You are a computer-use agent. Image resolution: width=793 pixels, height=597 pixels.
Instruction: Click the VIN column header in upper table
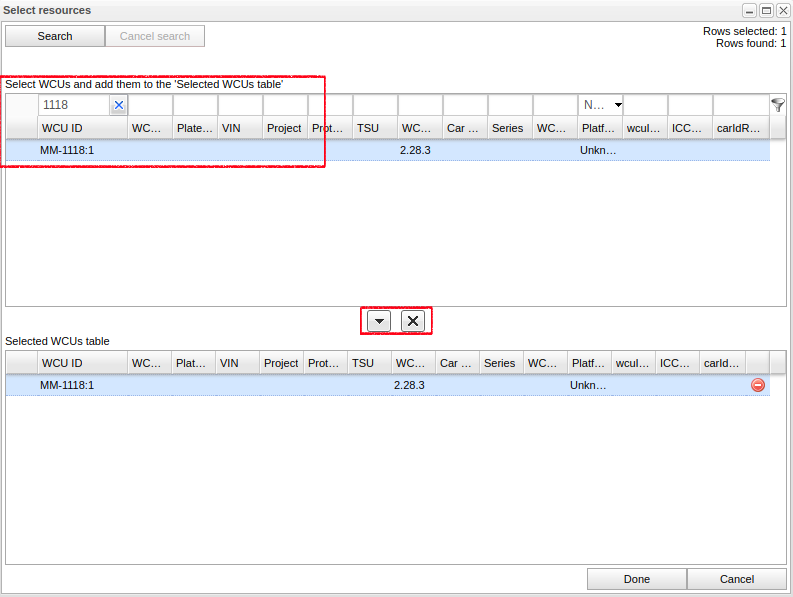click(x=240, y=128)
